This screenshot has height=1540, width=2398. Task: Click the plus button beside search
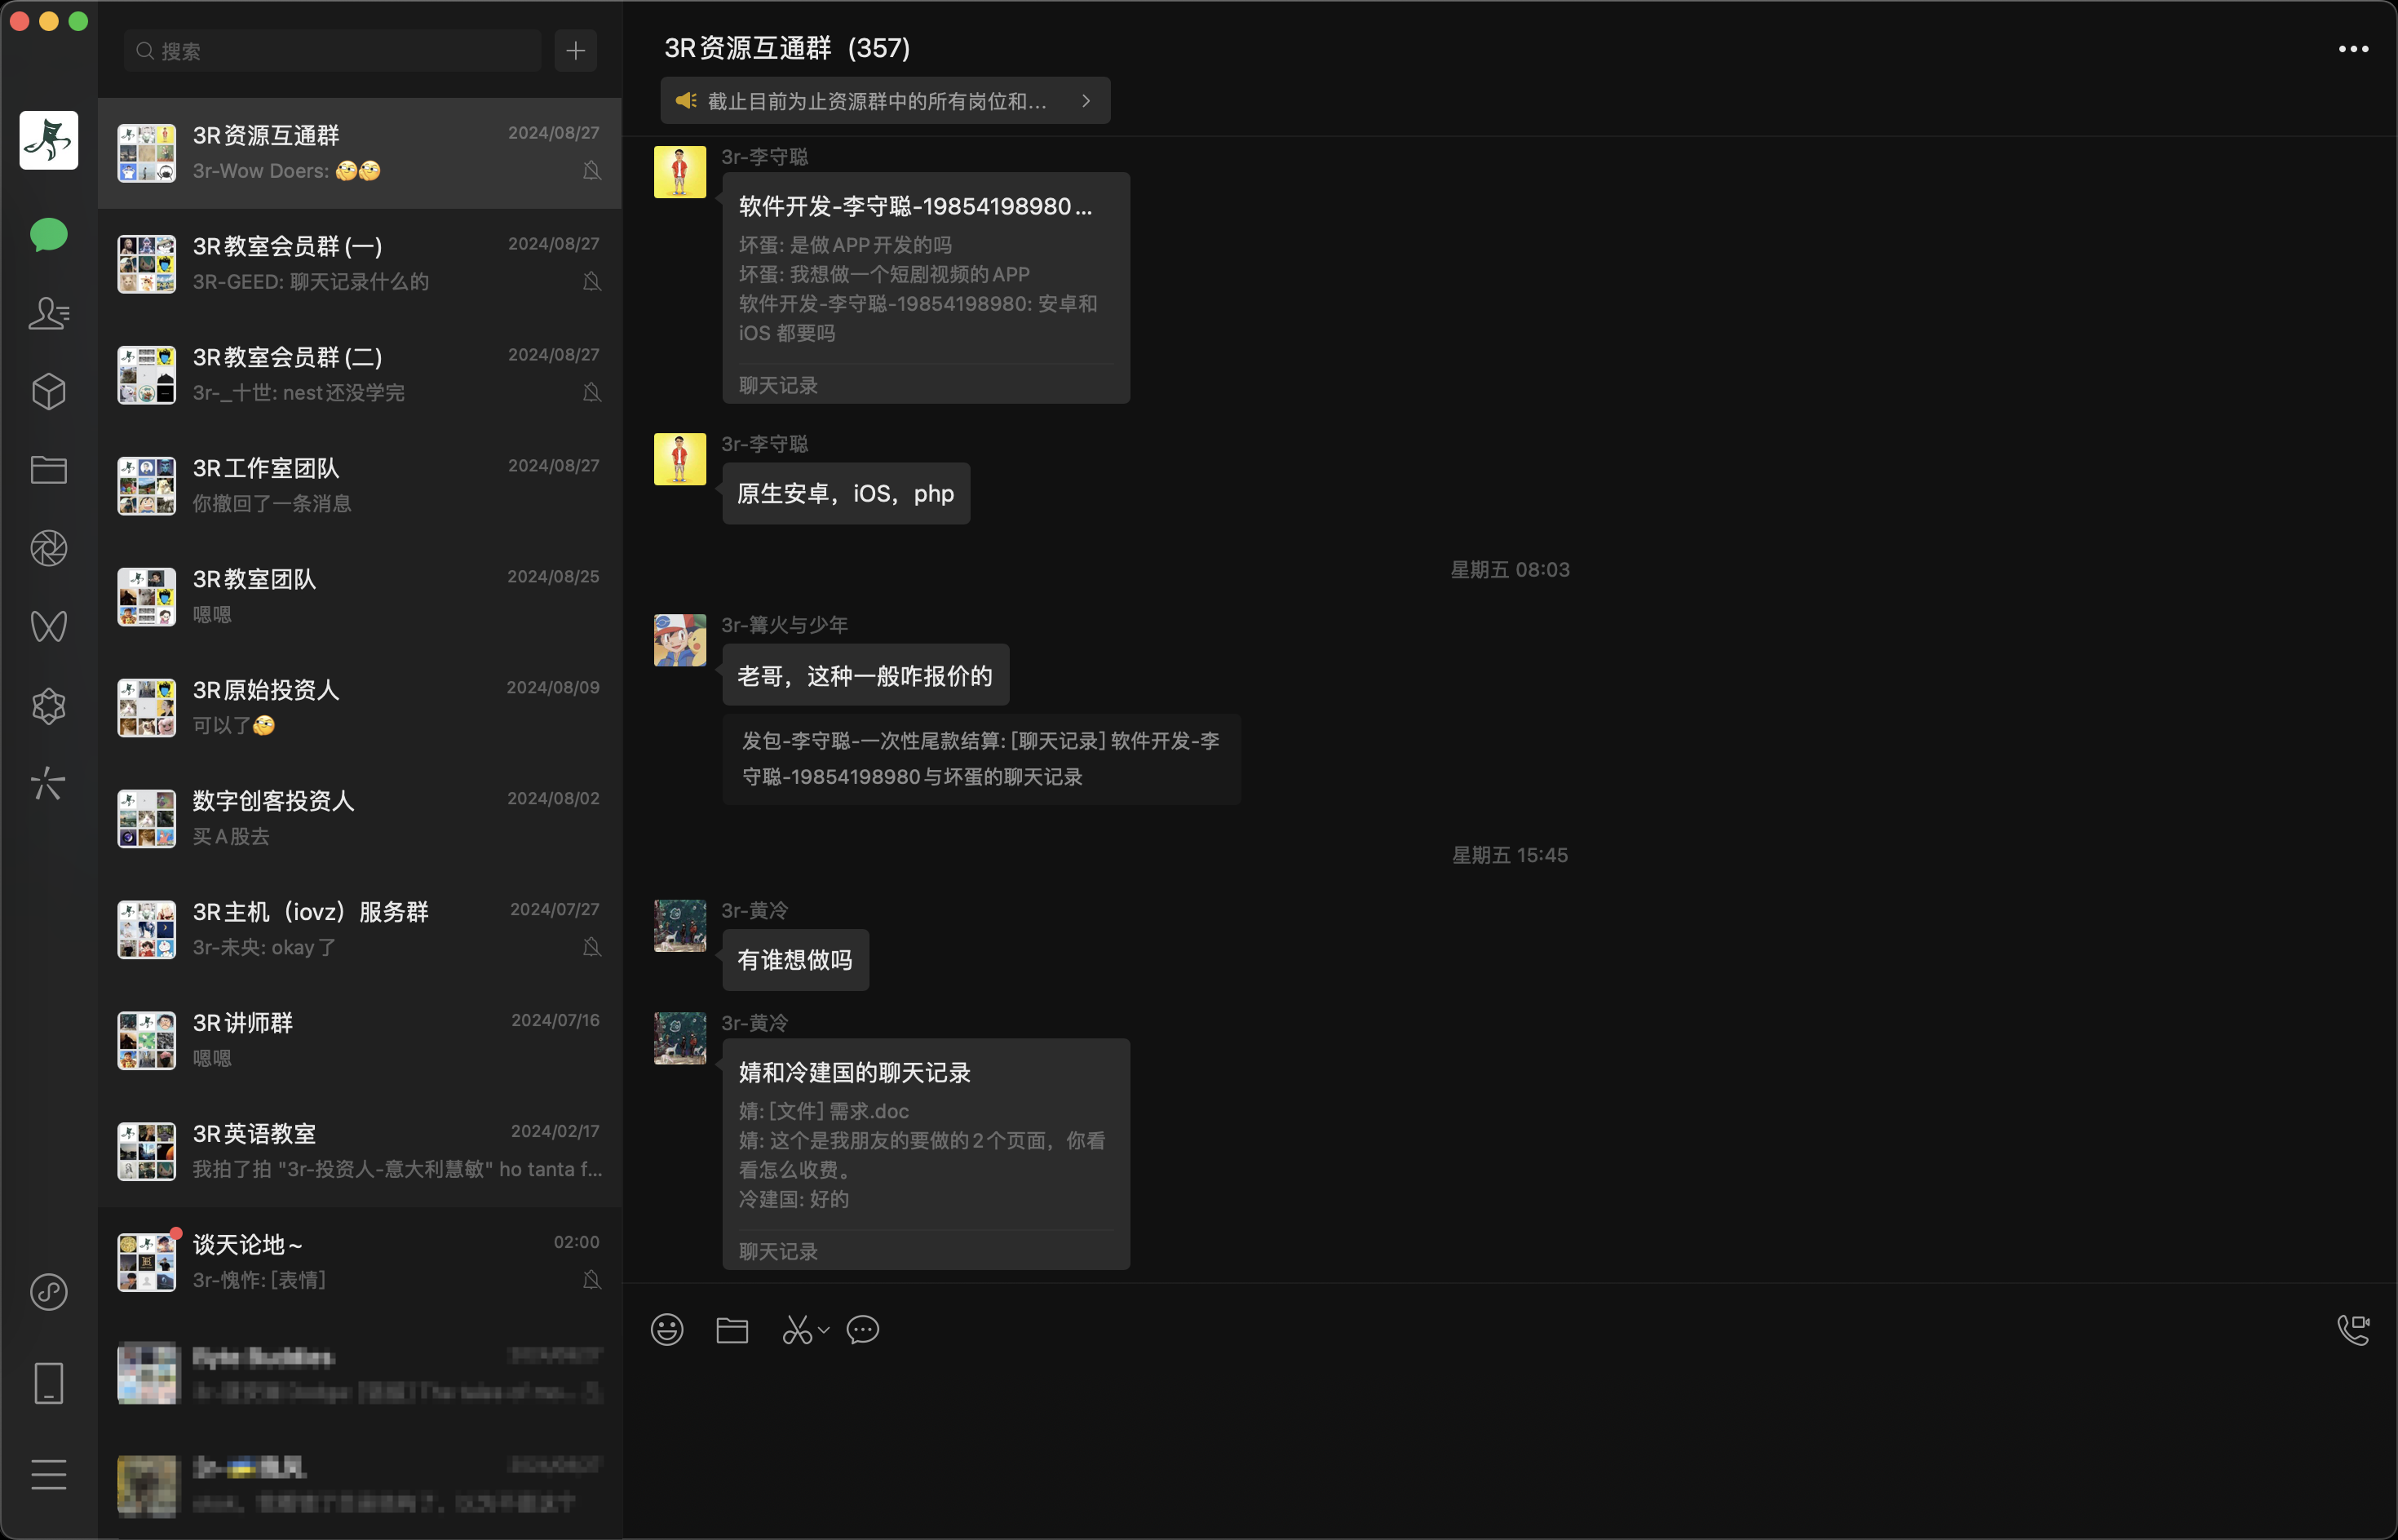click(x=576, y=51)
